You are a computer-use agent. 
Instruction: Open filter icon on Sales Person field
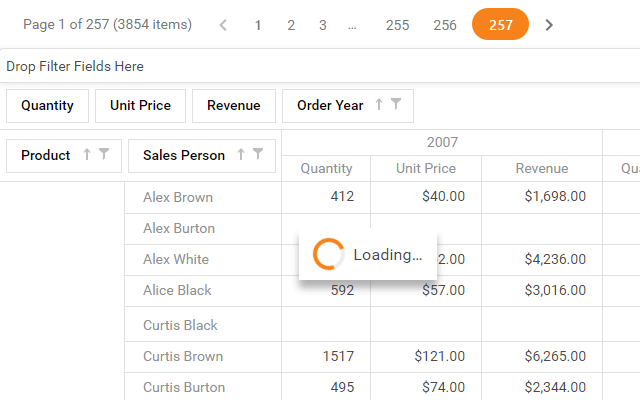click(x=258, y=155)
